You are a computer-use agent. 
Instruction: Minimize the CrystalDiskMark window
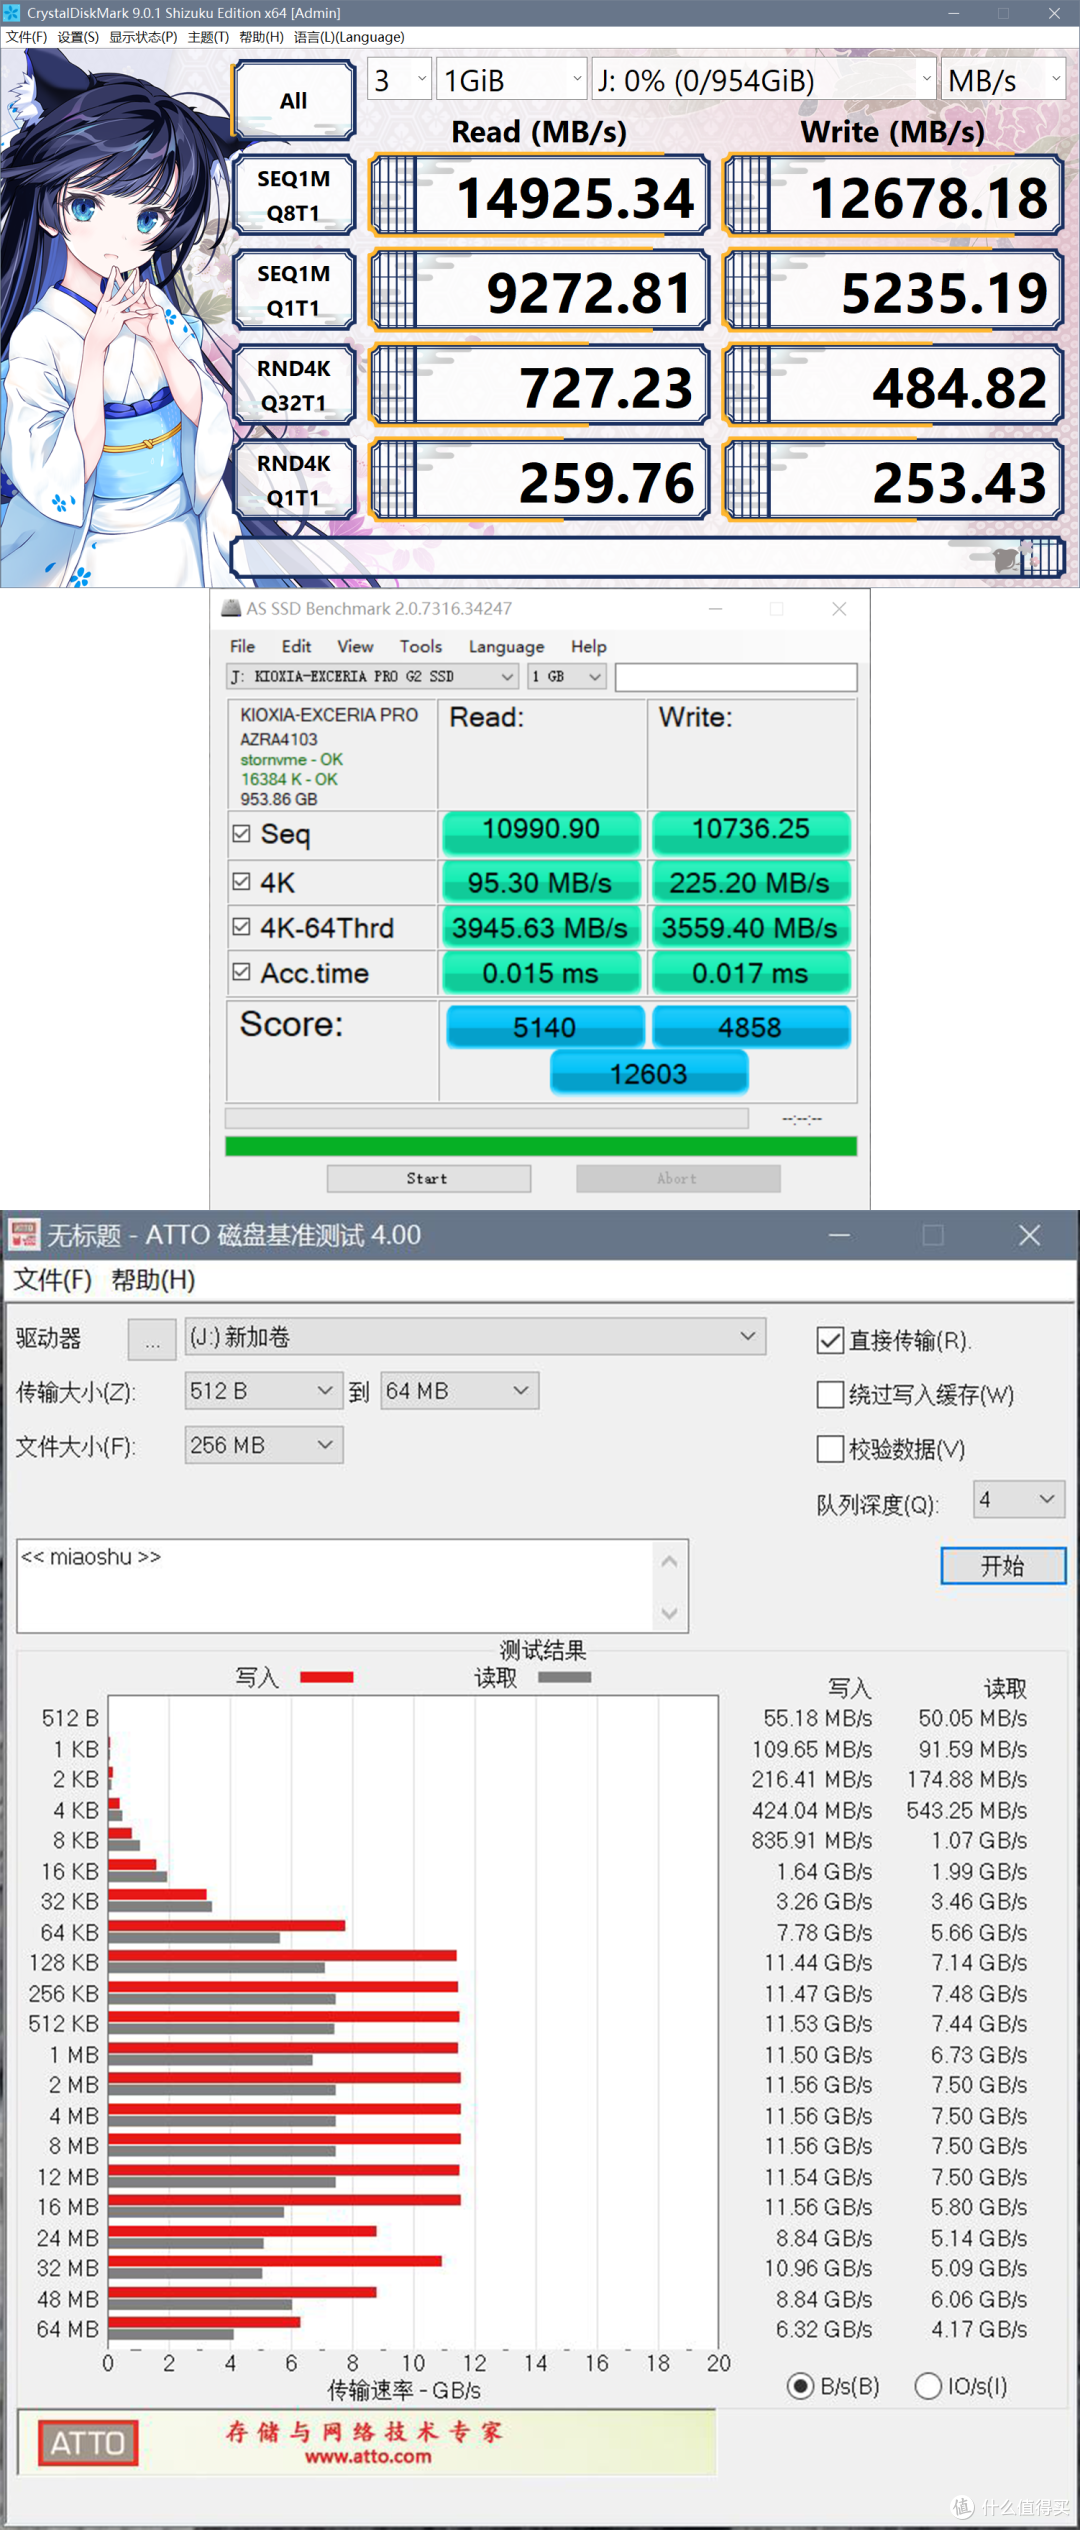(x=953, y=13)
